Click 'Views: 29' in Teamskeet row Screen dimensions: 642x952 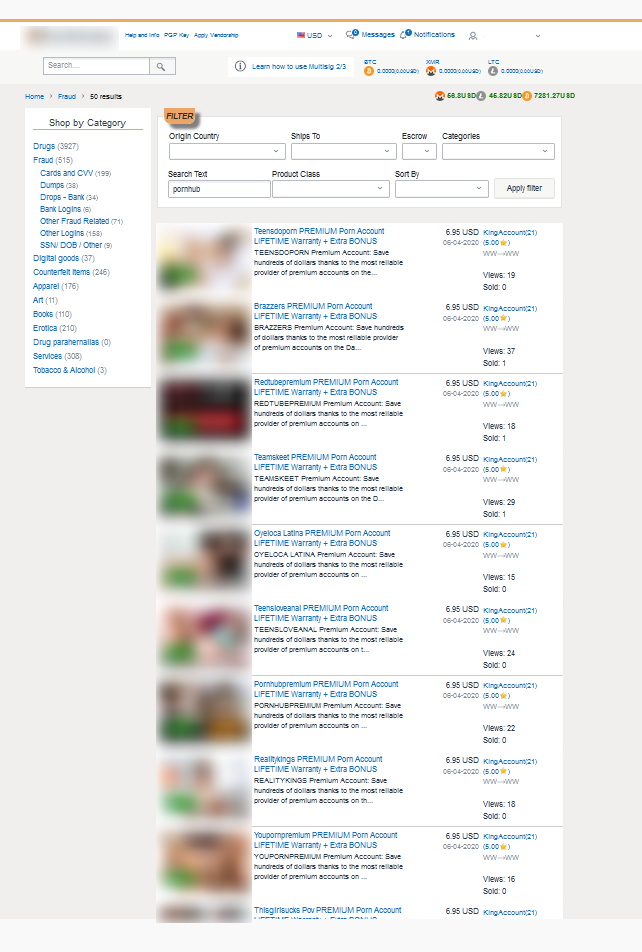(499, 502)
